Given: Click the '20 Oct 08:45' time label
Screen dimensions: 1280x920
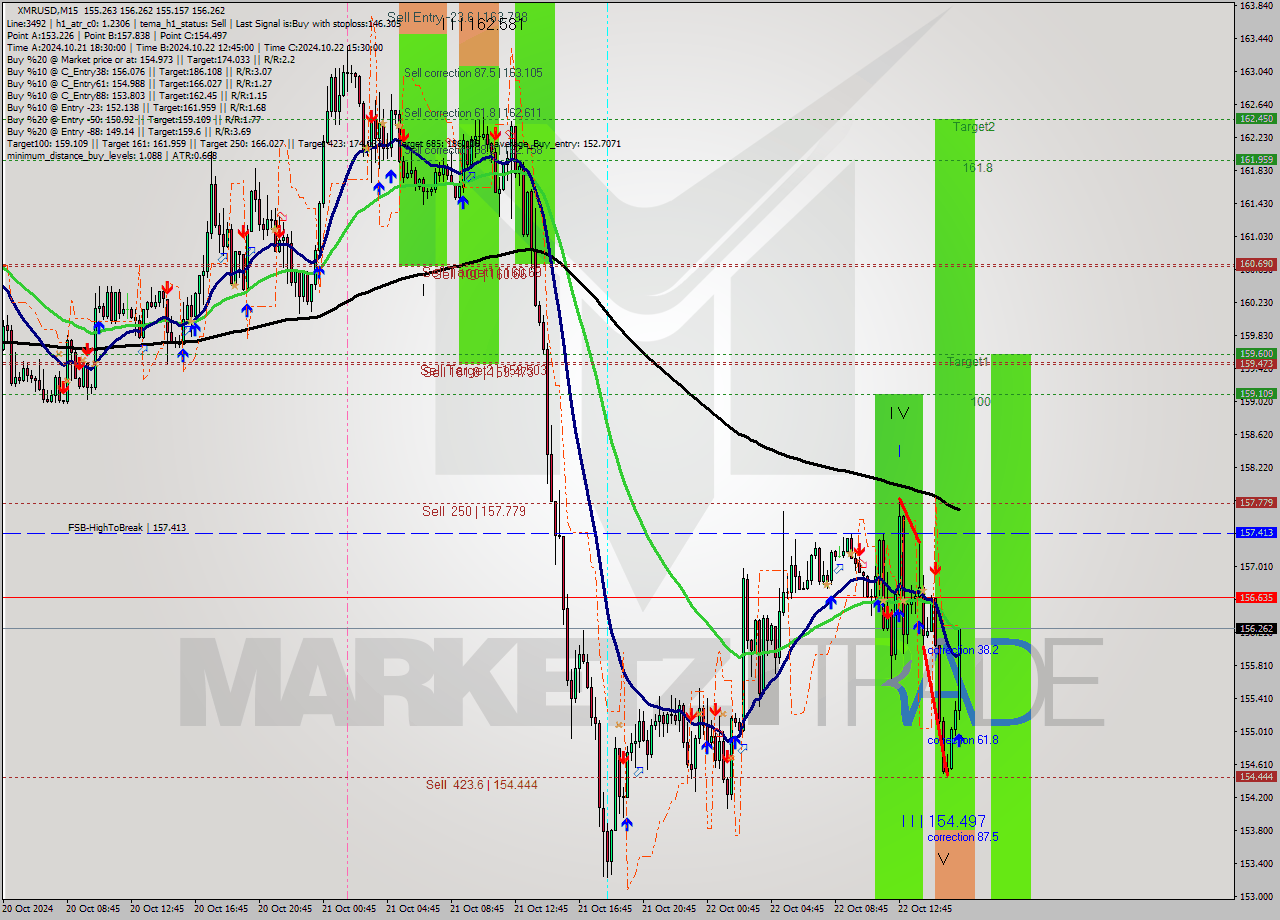Looking at the screenshot, I should pos(94,909).
